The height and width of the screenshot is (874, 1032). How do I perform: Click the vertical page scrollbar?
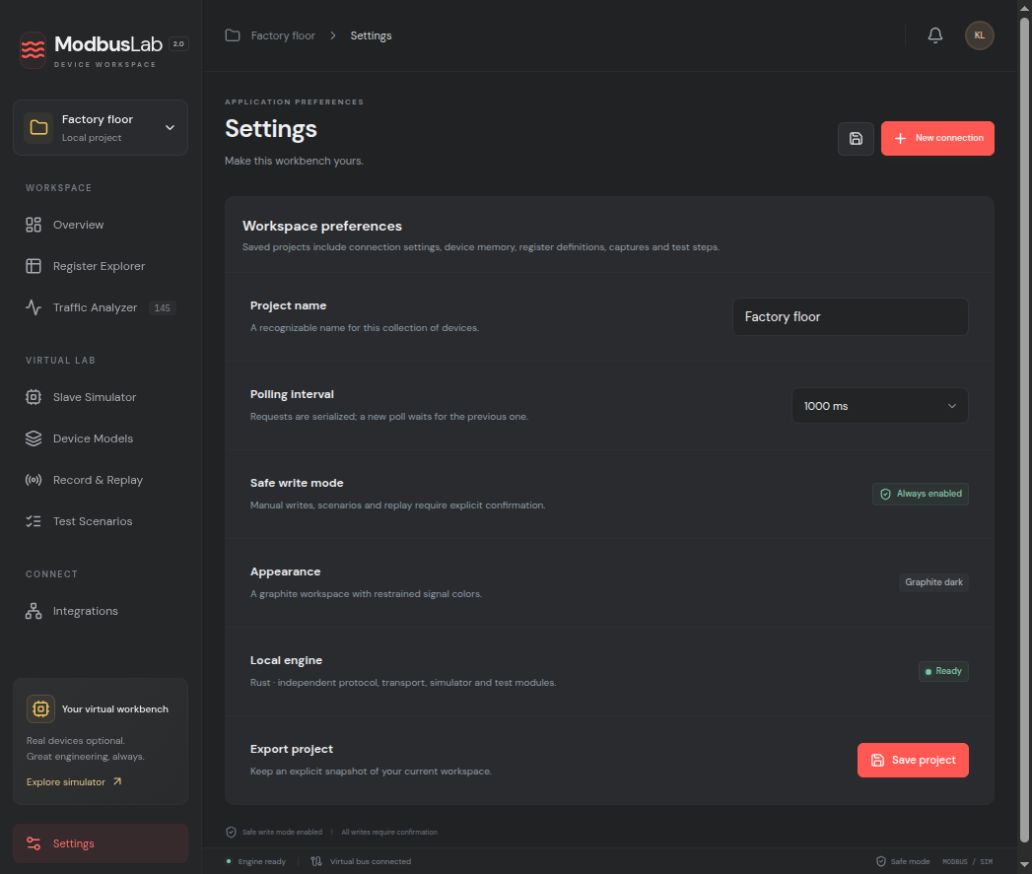(1024, 430)
